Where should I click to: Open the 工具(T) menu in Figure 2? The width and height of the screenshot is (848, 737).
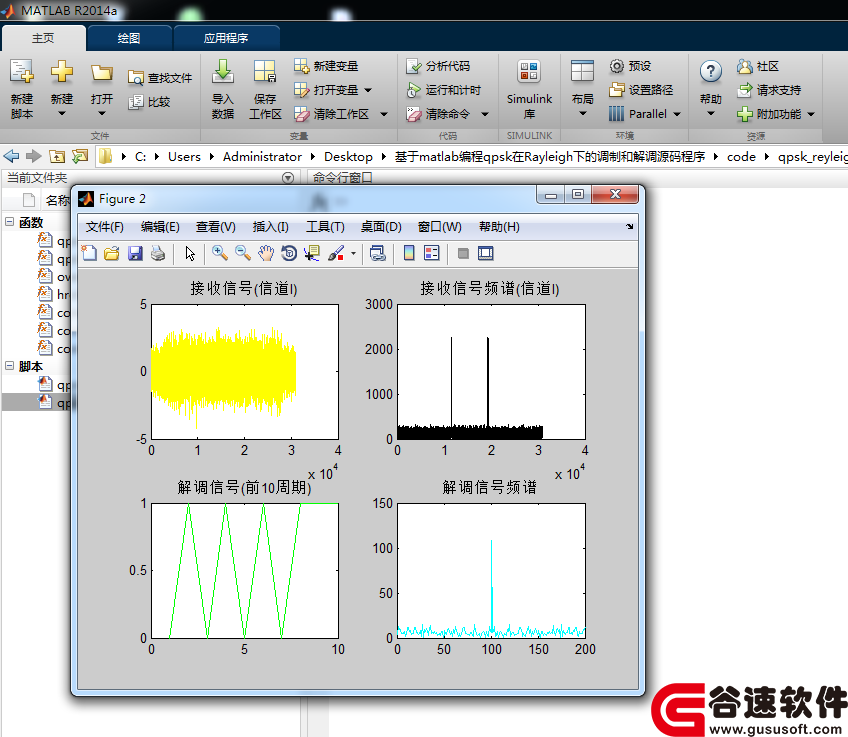325,227
